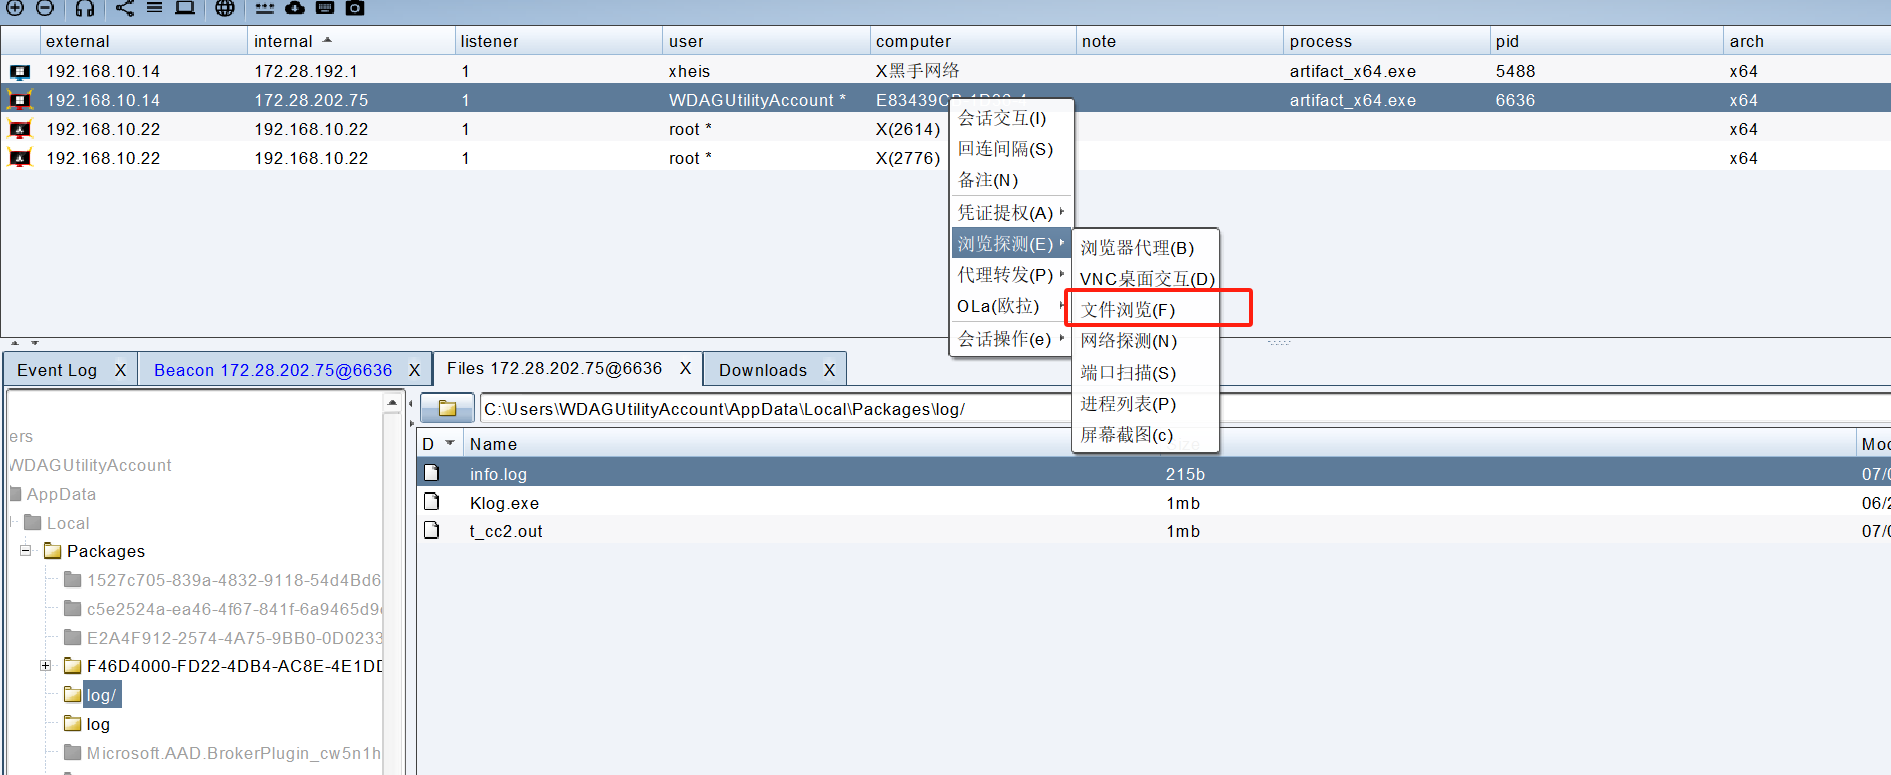Collapse the Packages folder tree node
1891x775 pixels.
coord(25,551)
